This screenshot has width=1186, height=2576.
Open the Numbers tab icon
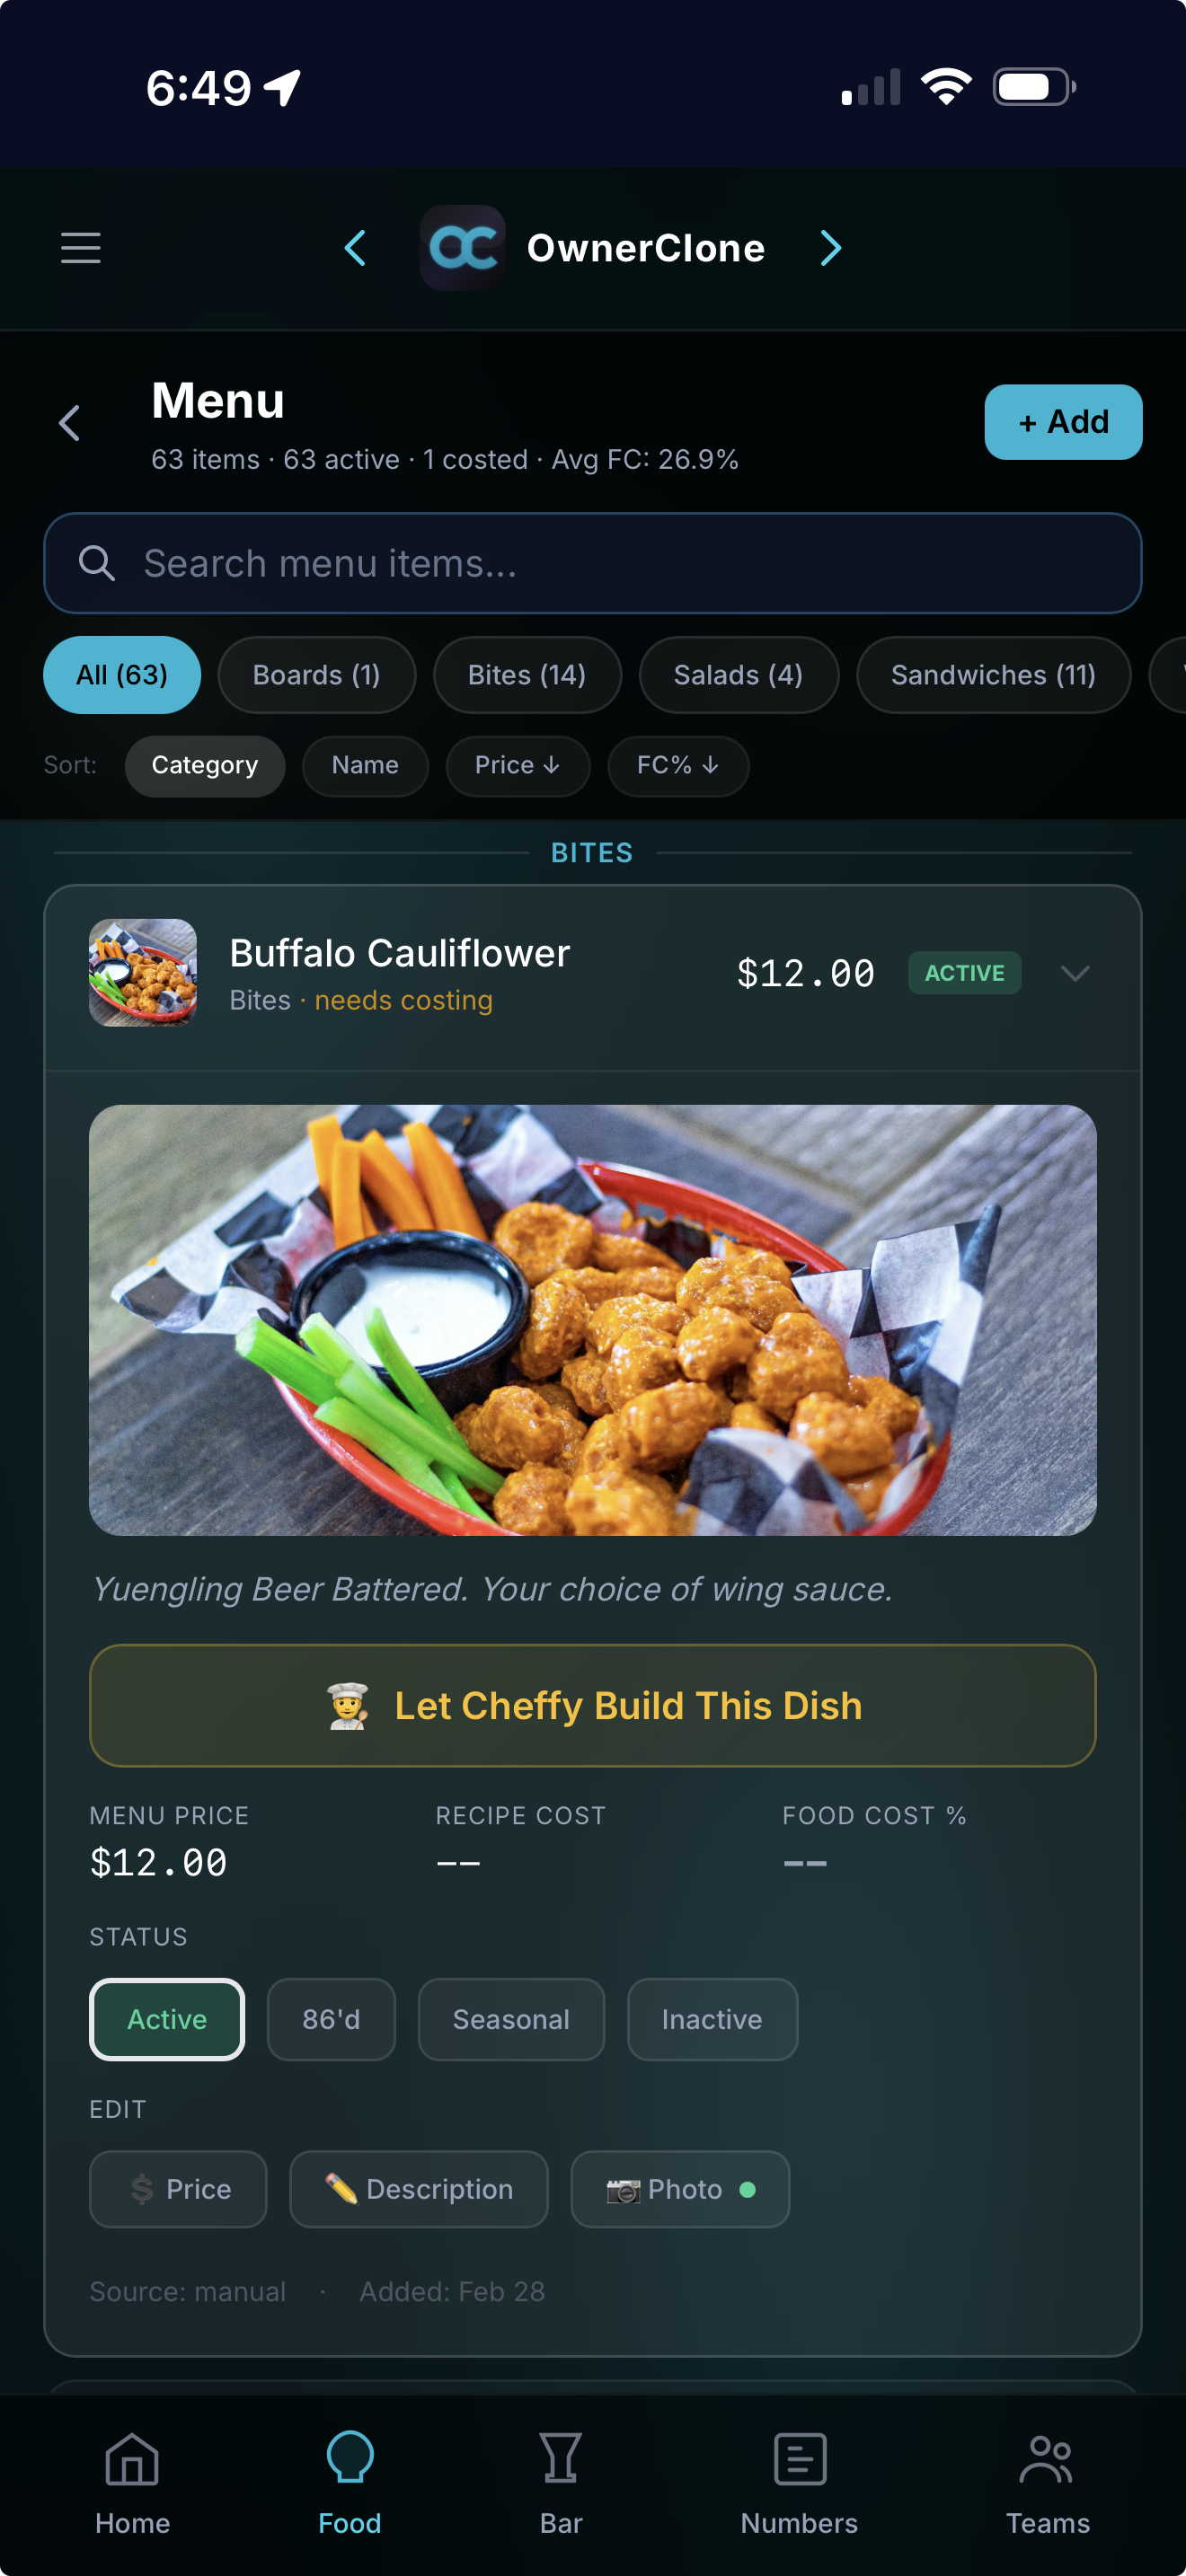(799, 2459)
